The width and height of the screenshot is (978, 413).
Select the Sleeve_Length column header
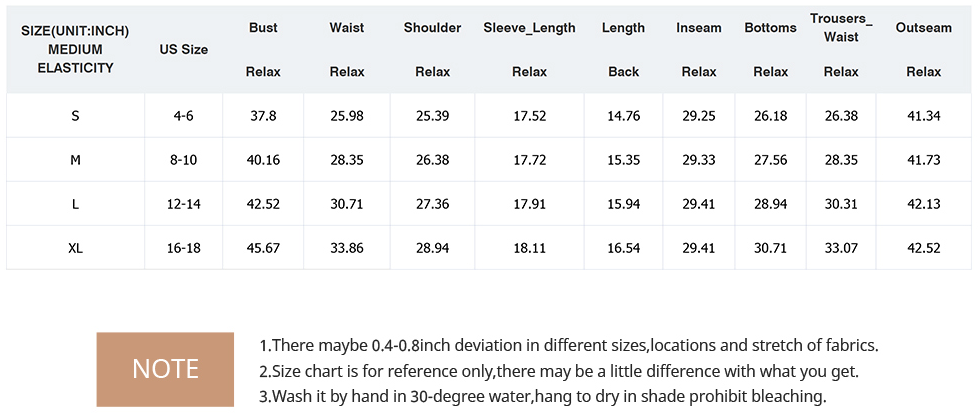(x=530, y=28)
